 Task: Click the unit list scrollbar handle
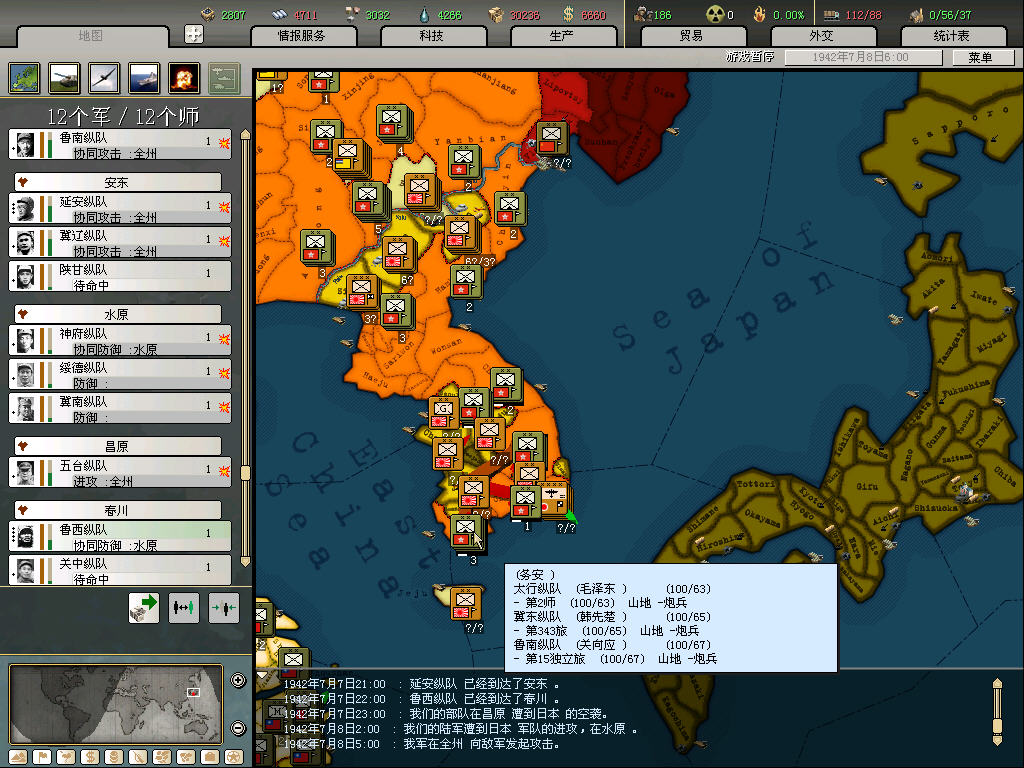(x=246, y=473)
